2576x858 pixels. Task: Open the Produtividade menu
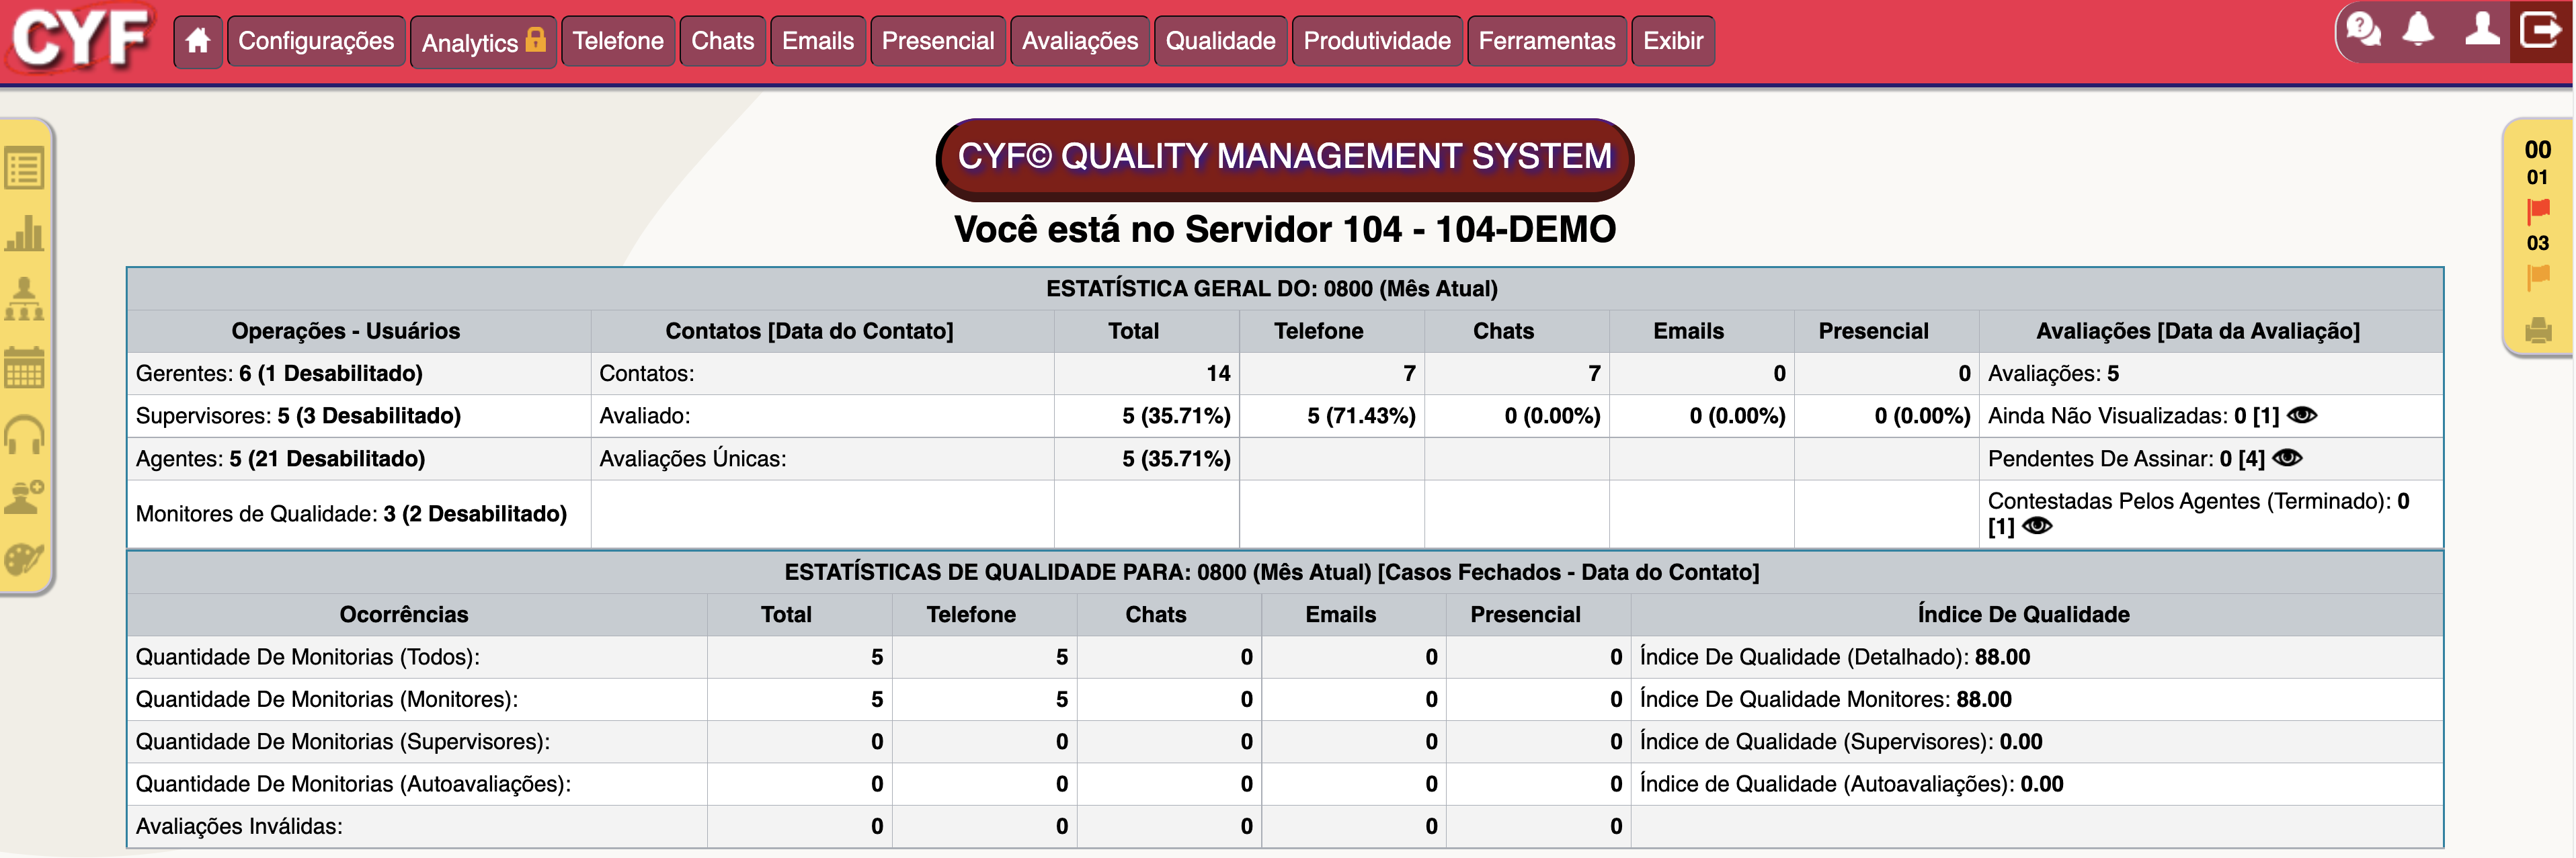click(1377, 41)
